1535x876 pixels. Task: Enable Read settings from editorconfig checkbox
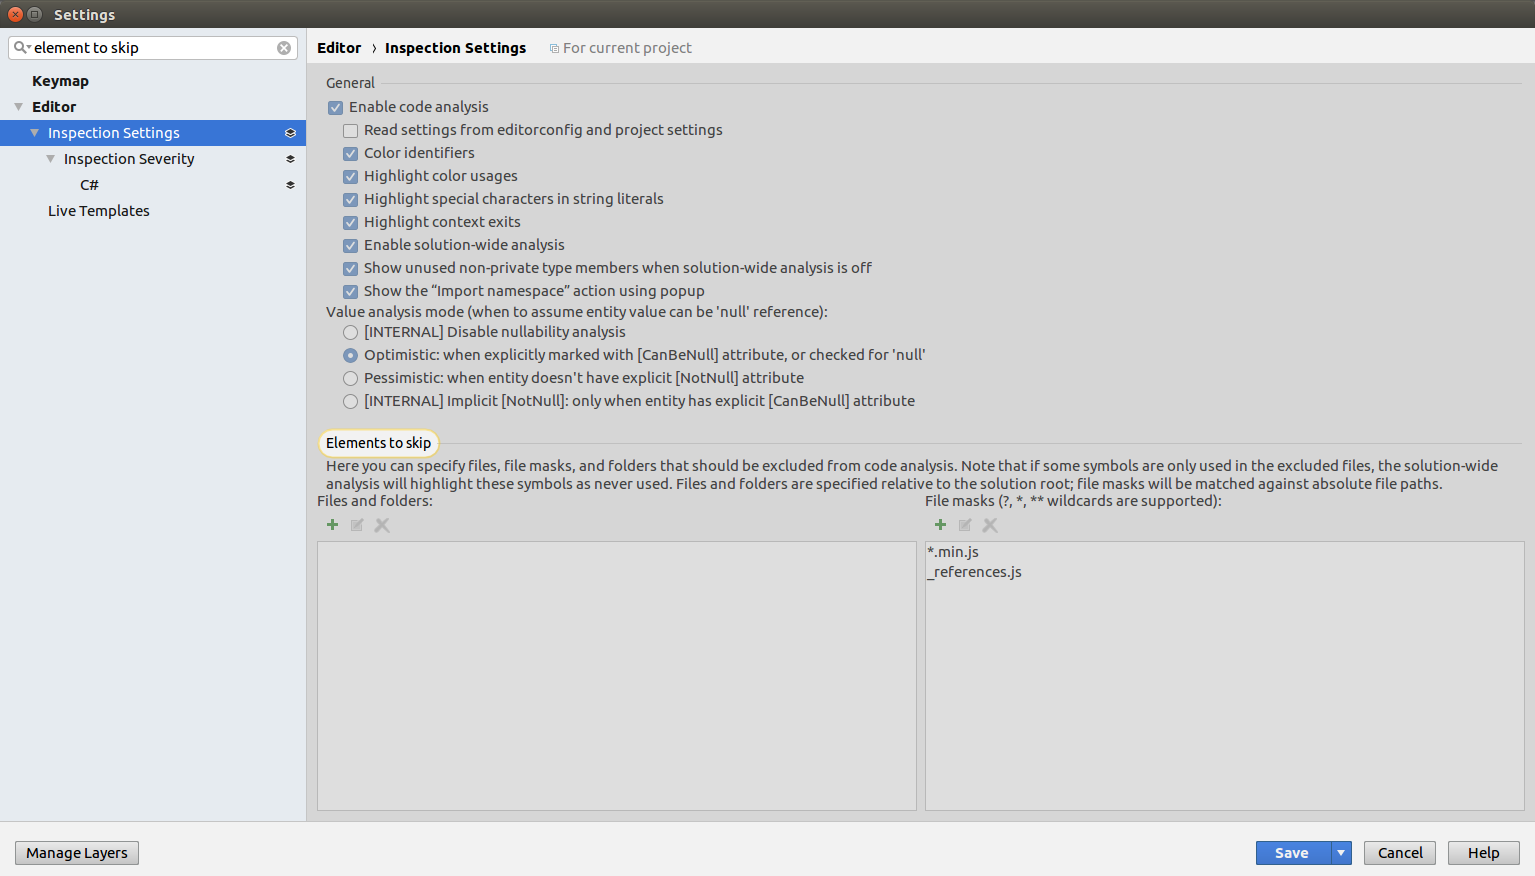pos(350,130)
